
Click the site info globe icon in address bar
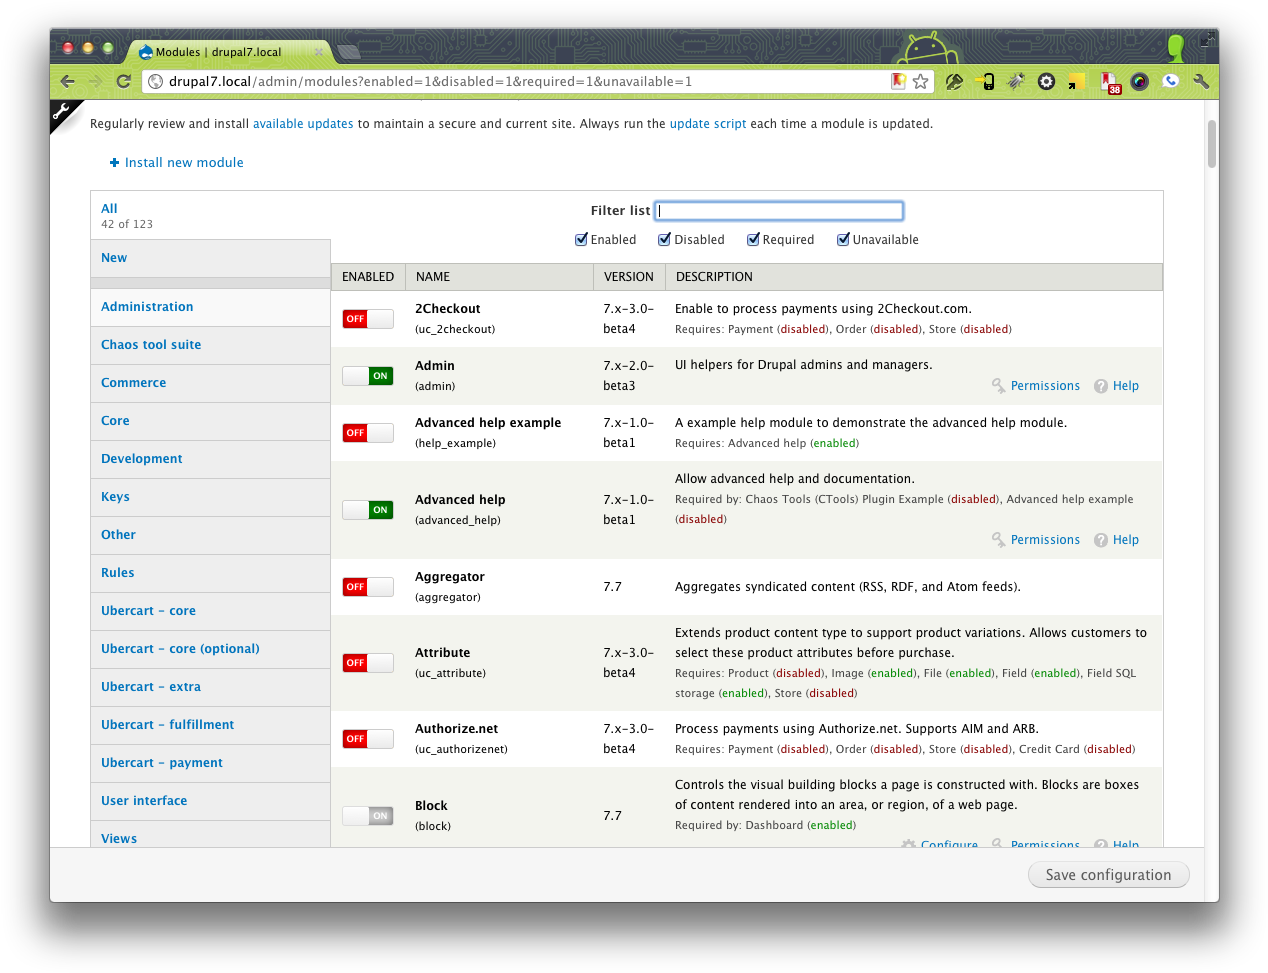point(156,82)
